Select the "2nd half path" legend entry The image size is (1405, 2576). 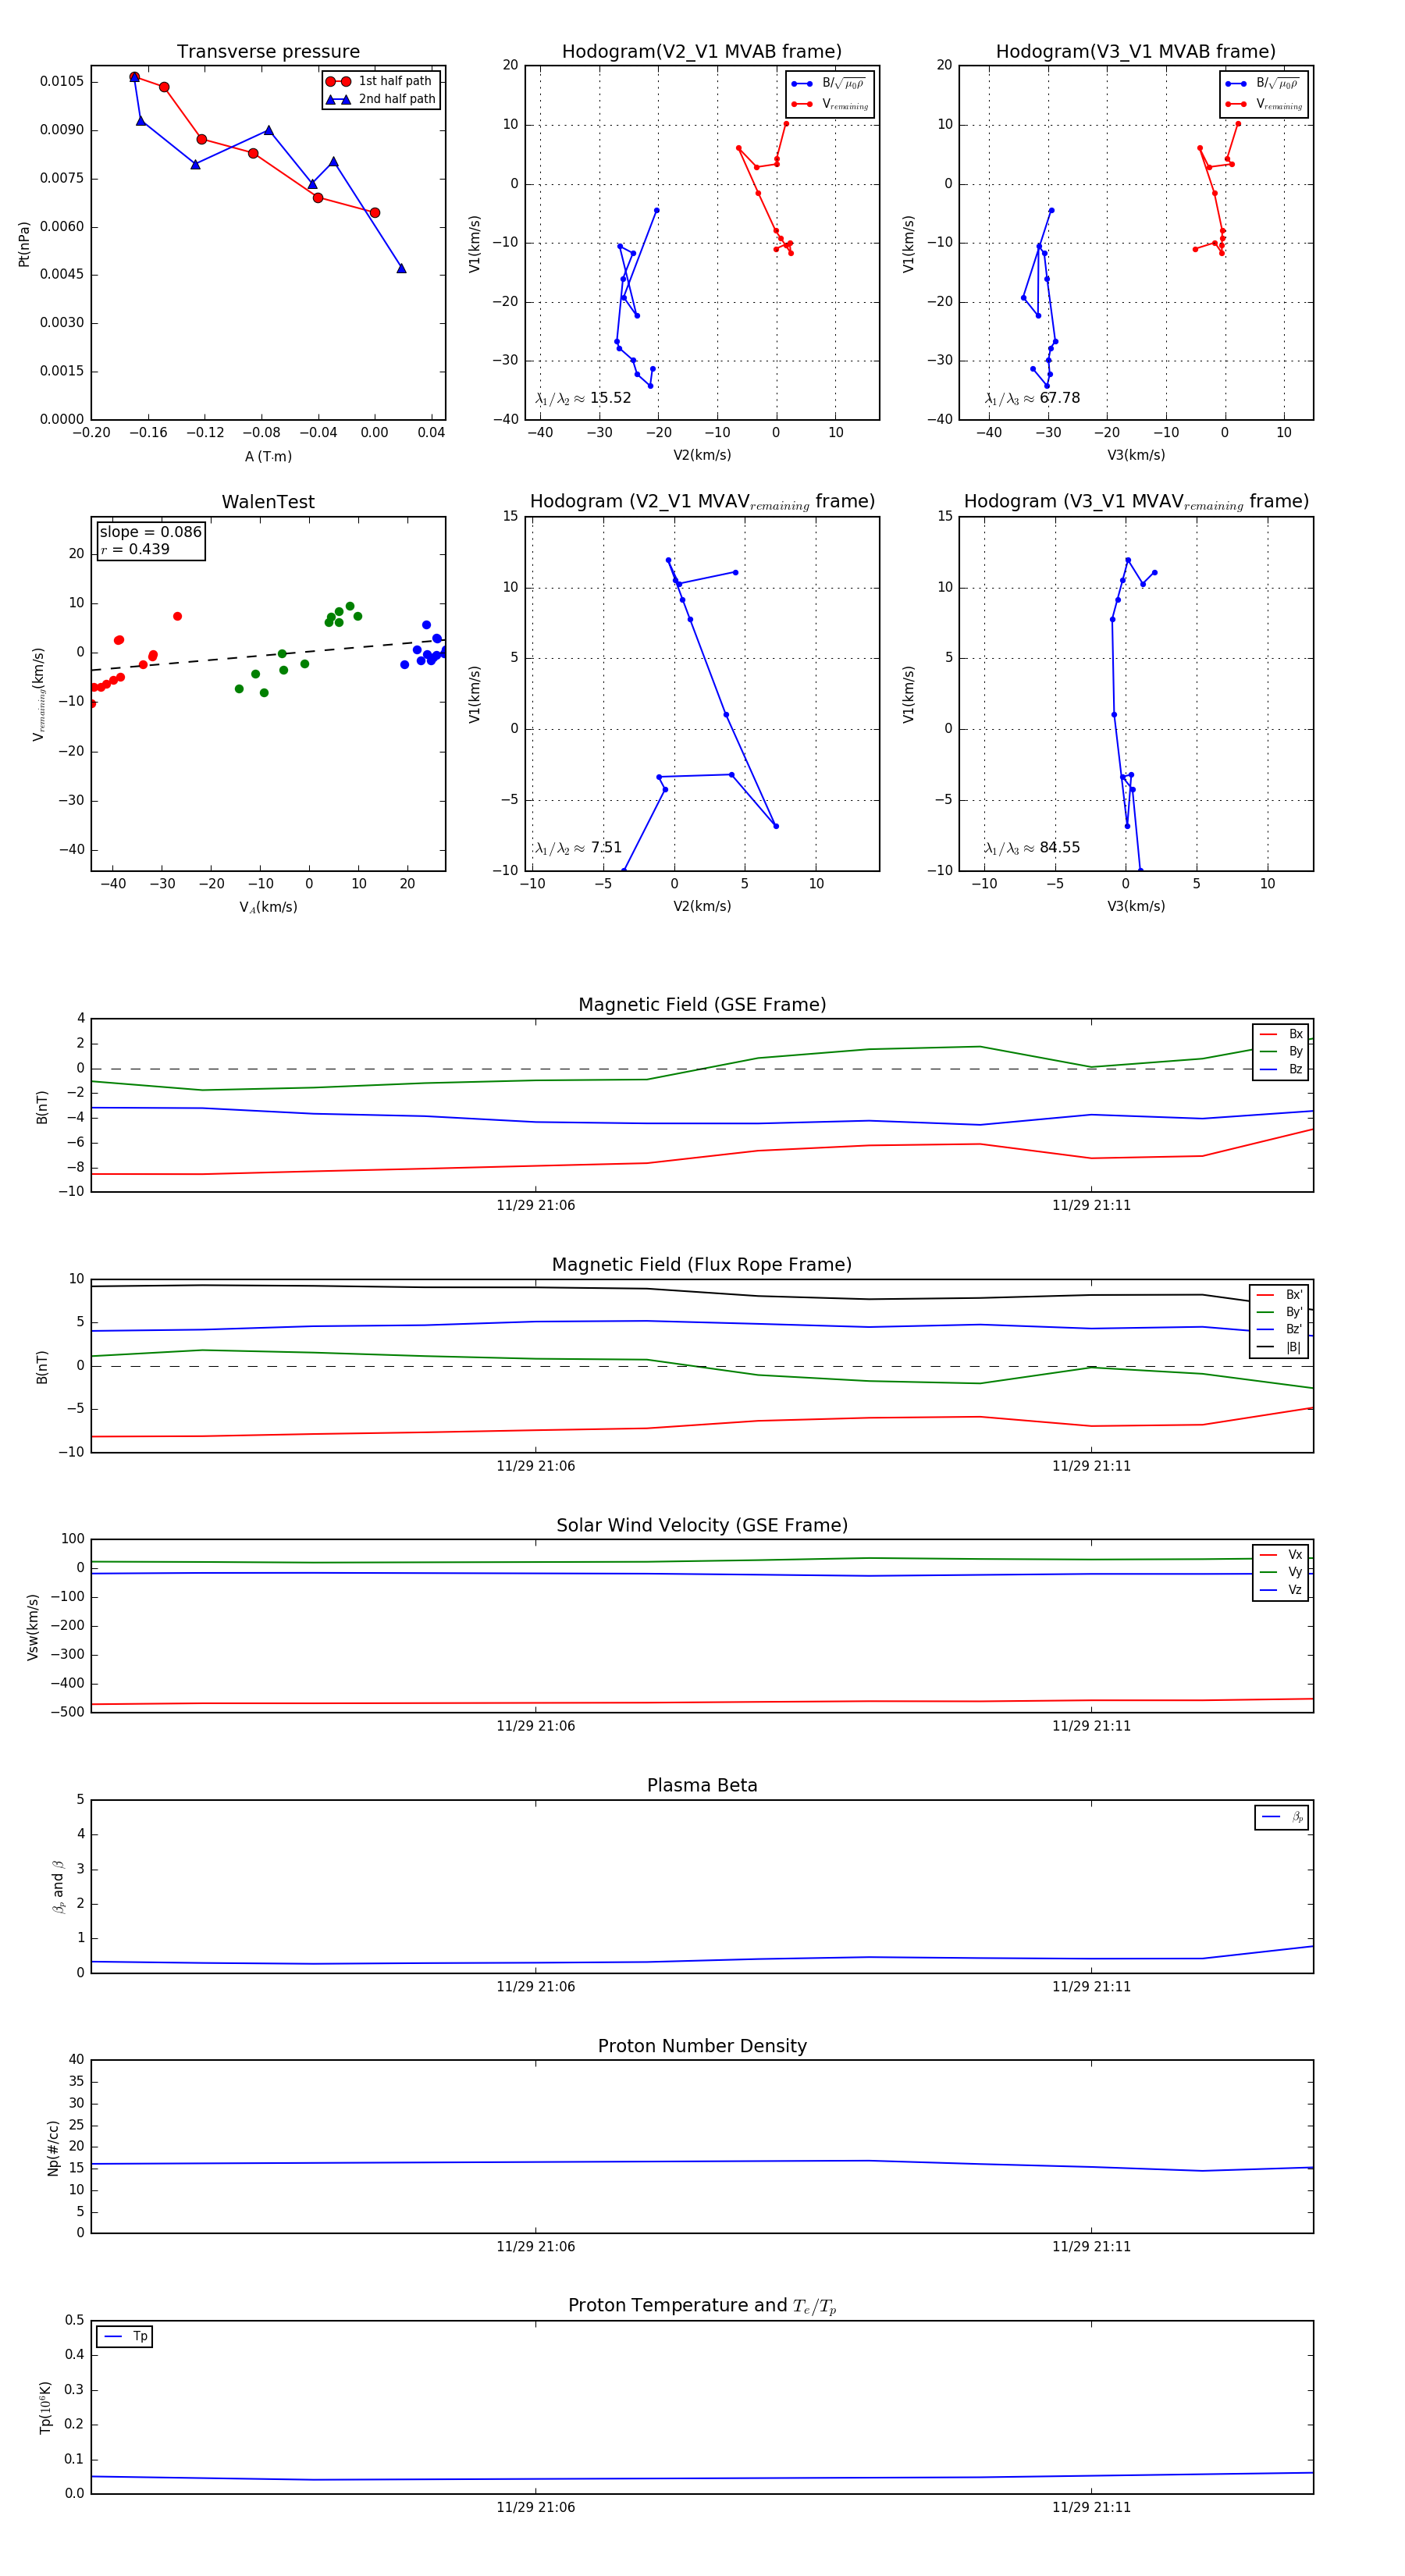point(380,99)
